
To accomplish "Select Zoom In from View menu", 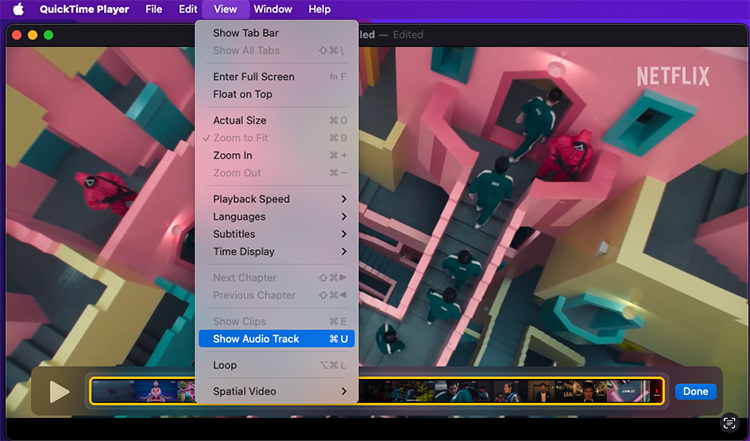I will tap(276, 155).
